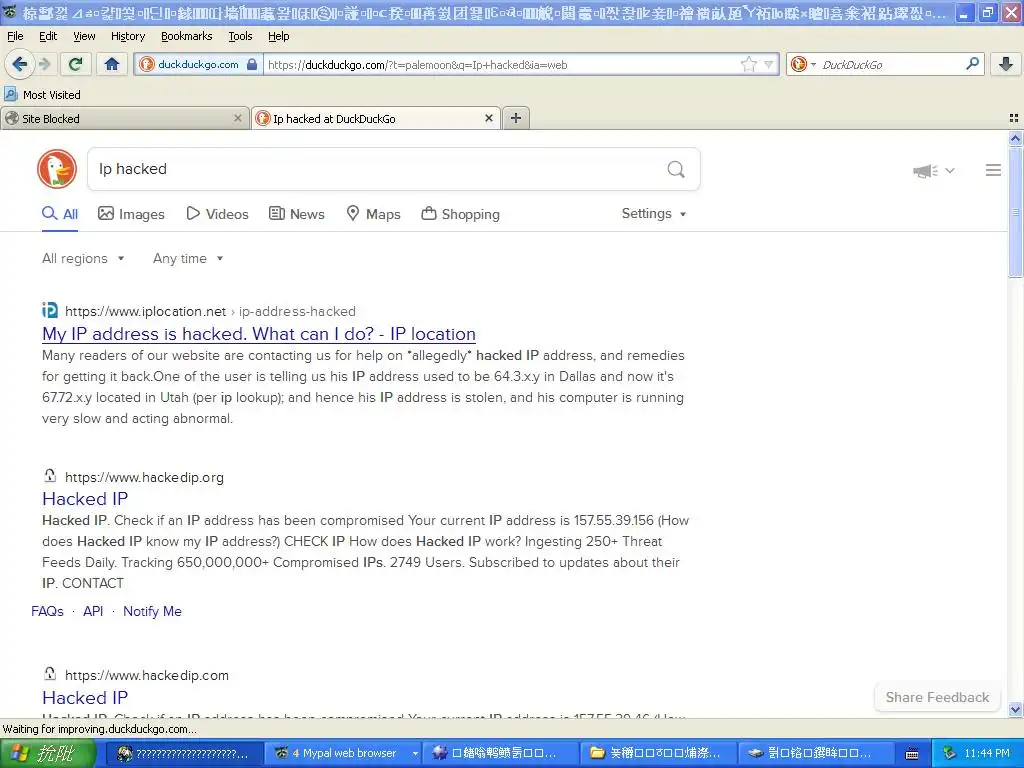Click the Forward navigation arrow
This screenshot has height=768, width=1024.
click(x=44, y=64)
